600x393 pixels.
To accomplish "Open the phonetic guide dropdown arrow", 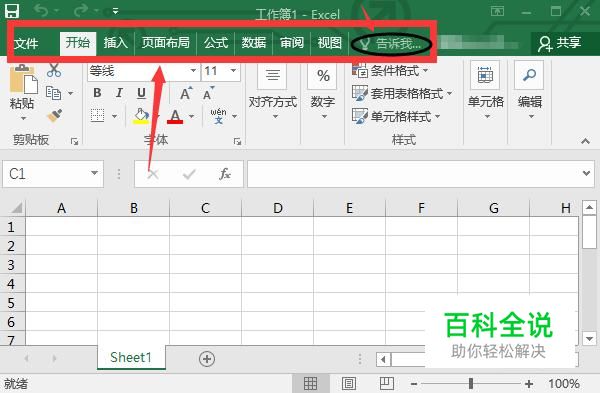I will click(235, 116).
